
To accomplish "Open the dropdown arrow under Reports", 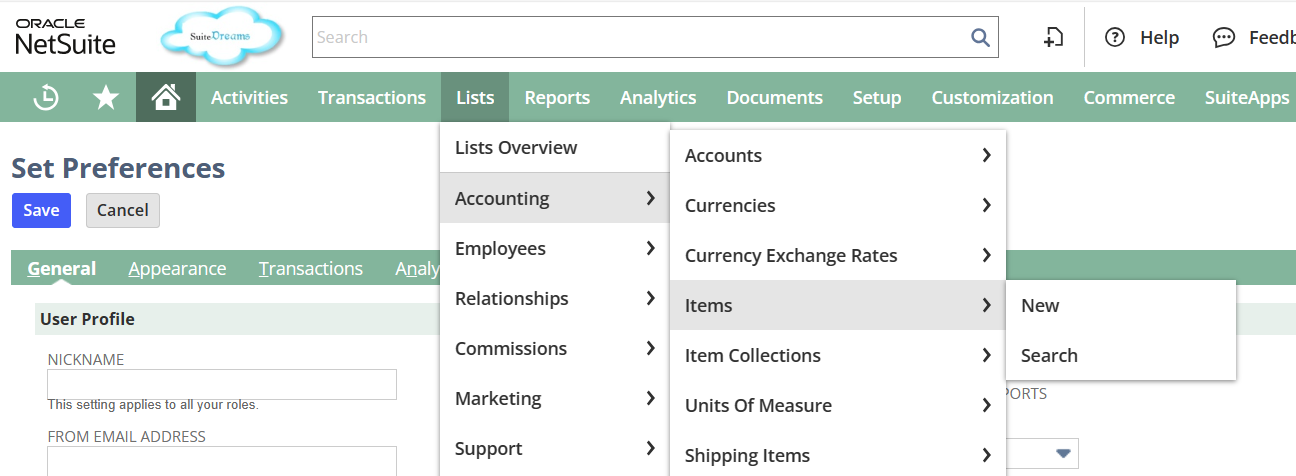I will click(x=1064, y=454).
